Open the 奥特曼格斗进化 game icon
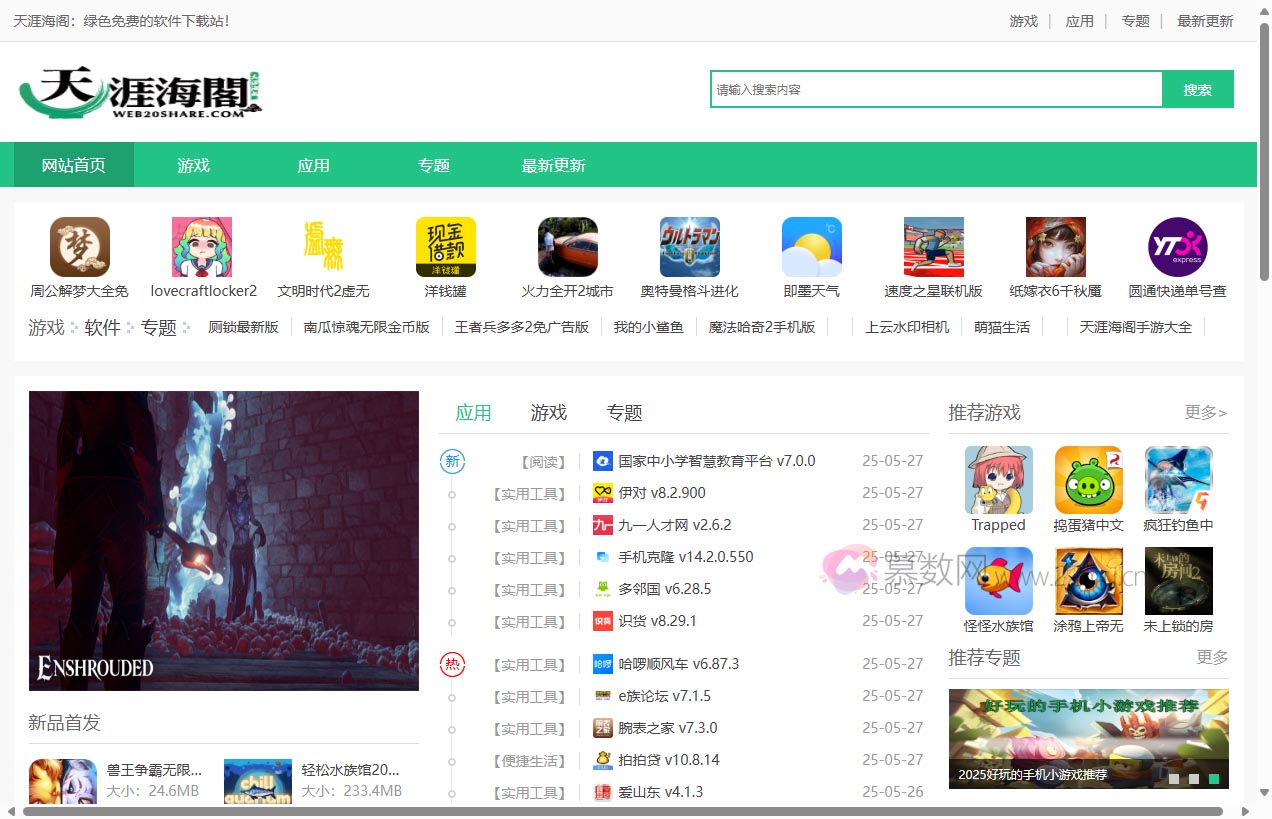The width and height of the screenshot is (1272, 819). click(x=689, y=247)
